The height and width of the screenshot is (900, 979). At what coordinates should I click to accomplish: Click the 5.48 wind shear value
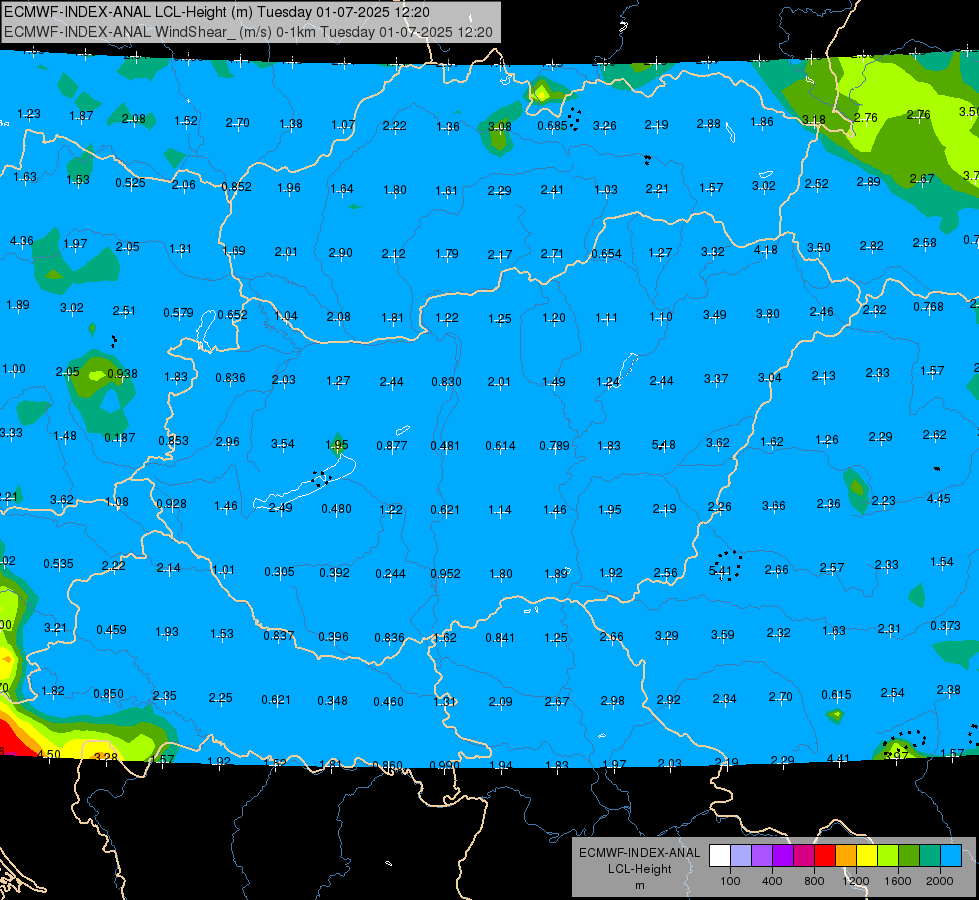pos(664,445)
